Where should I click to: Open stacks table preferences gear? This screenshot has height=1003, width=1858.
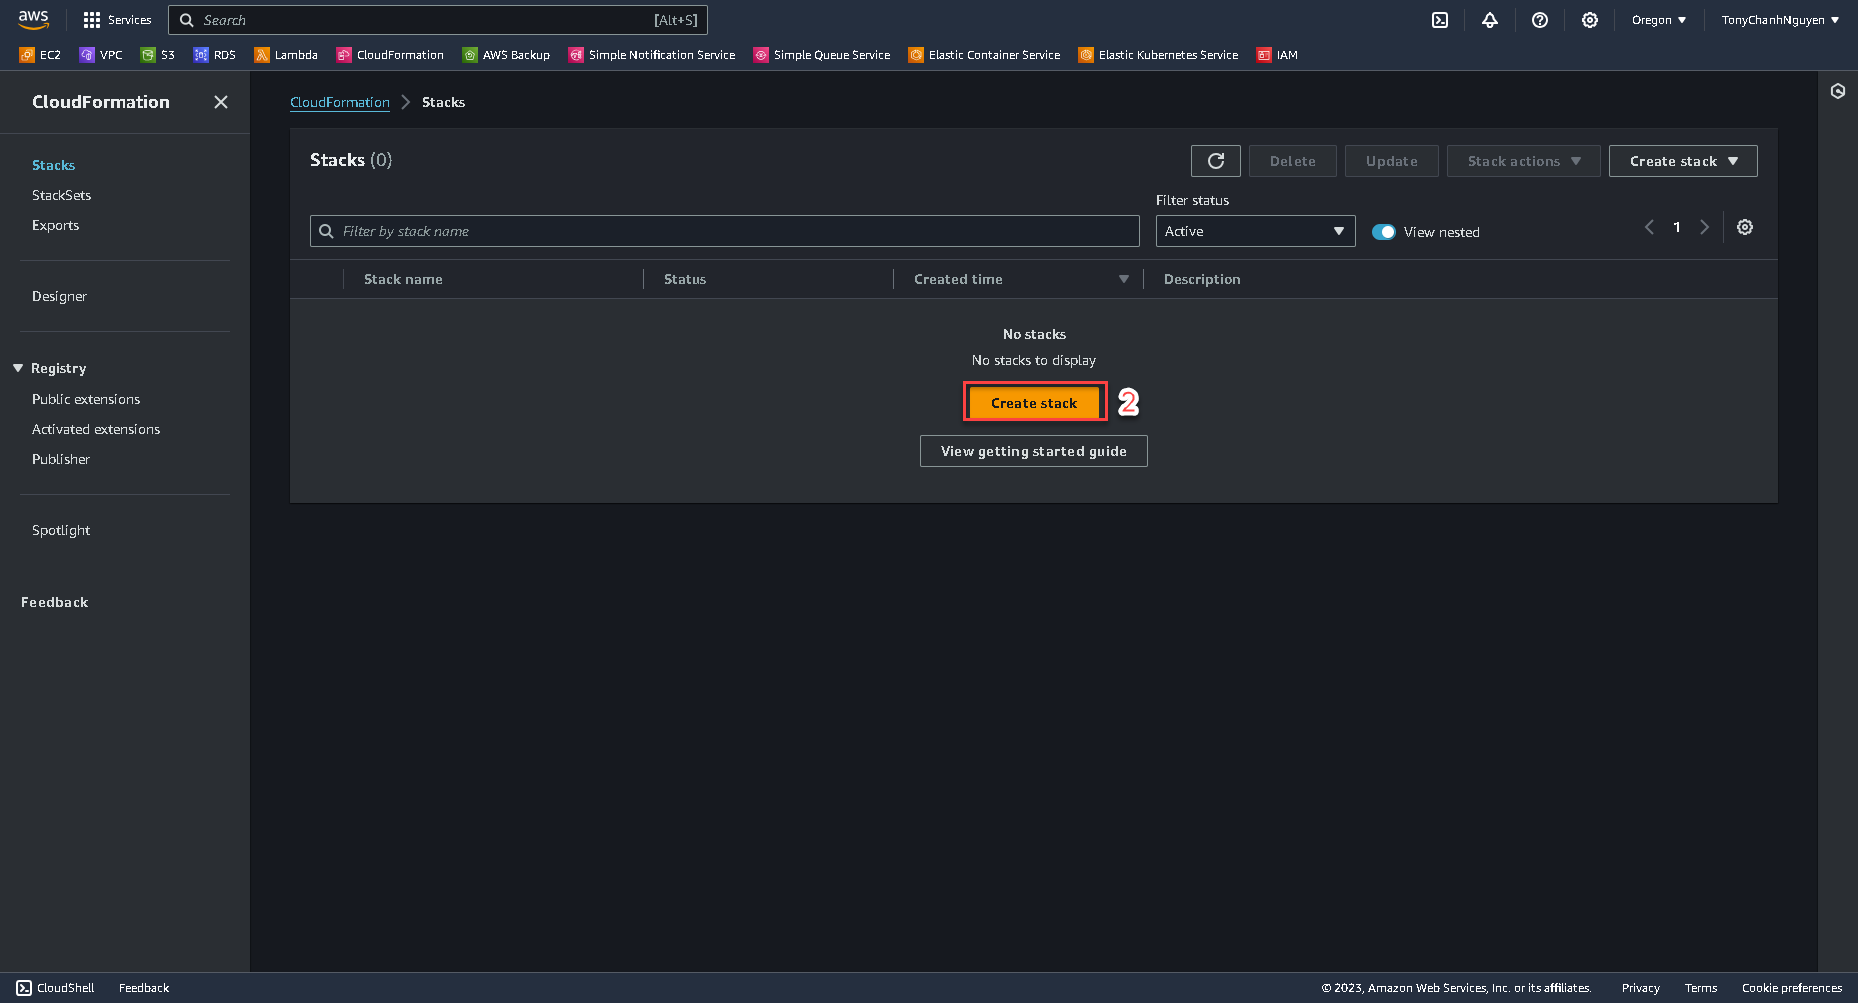pyautogui.click(x=1745, y=227)
